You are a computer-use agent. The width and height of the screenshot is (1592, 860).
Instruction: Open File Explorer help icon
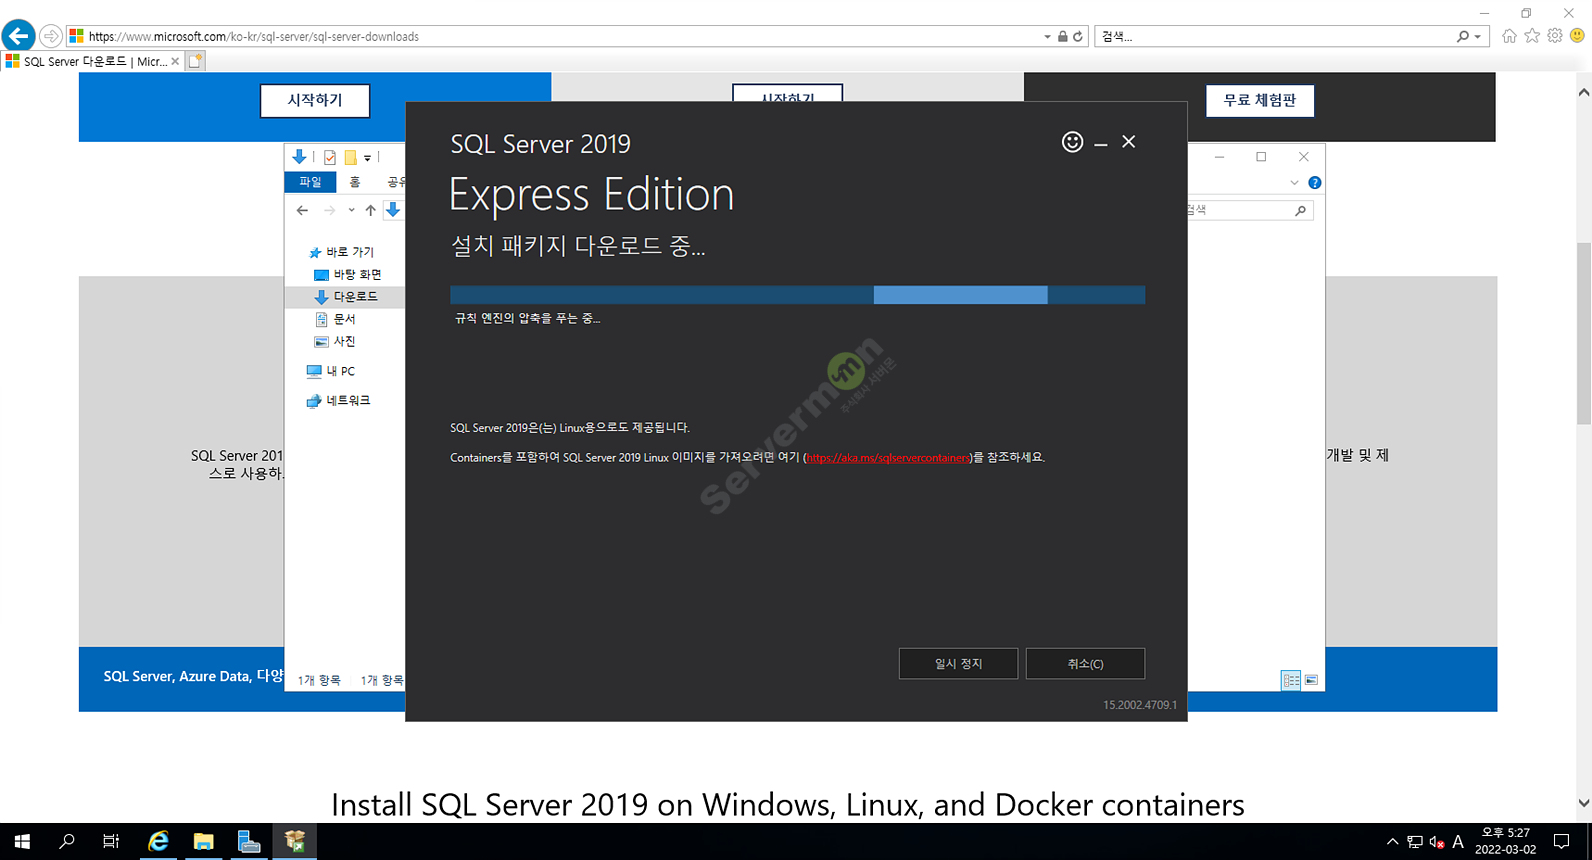point(1314,183)
